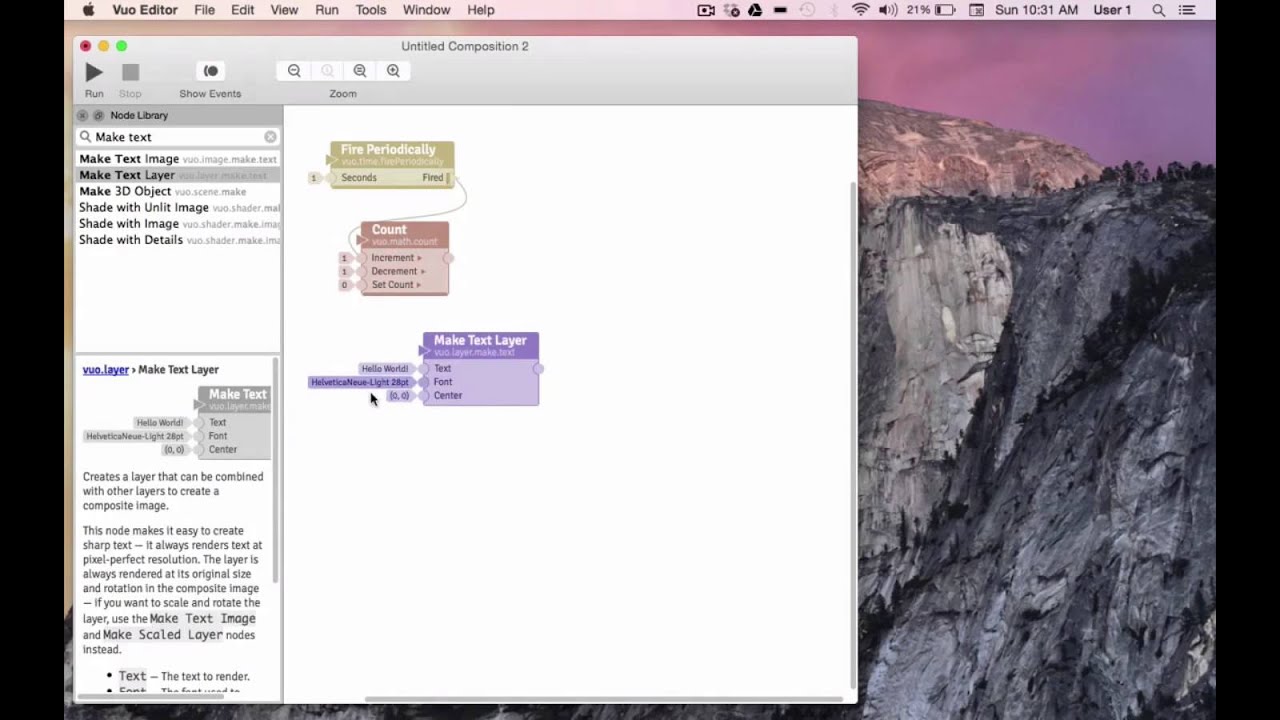
Task: Click the Node Library detach icon
Action: point(98,116)
